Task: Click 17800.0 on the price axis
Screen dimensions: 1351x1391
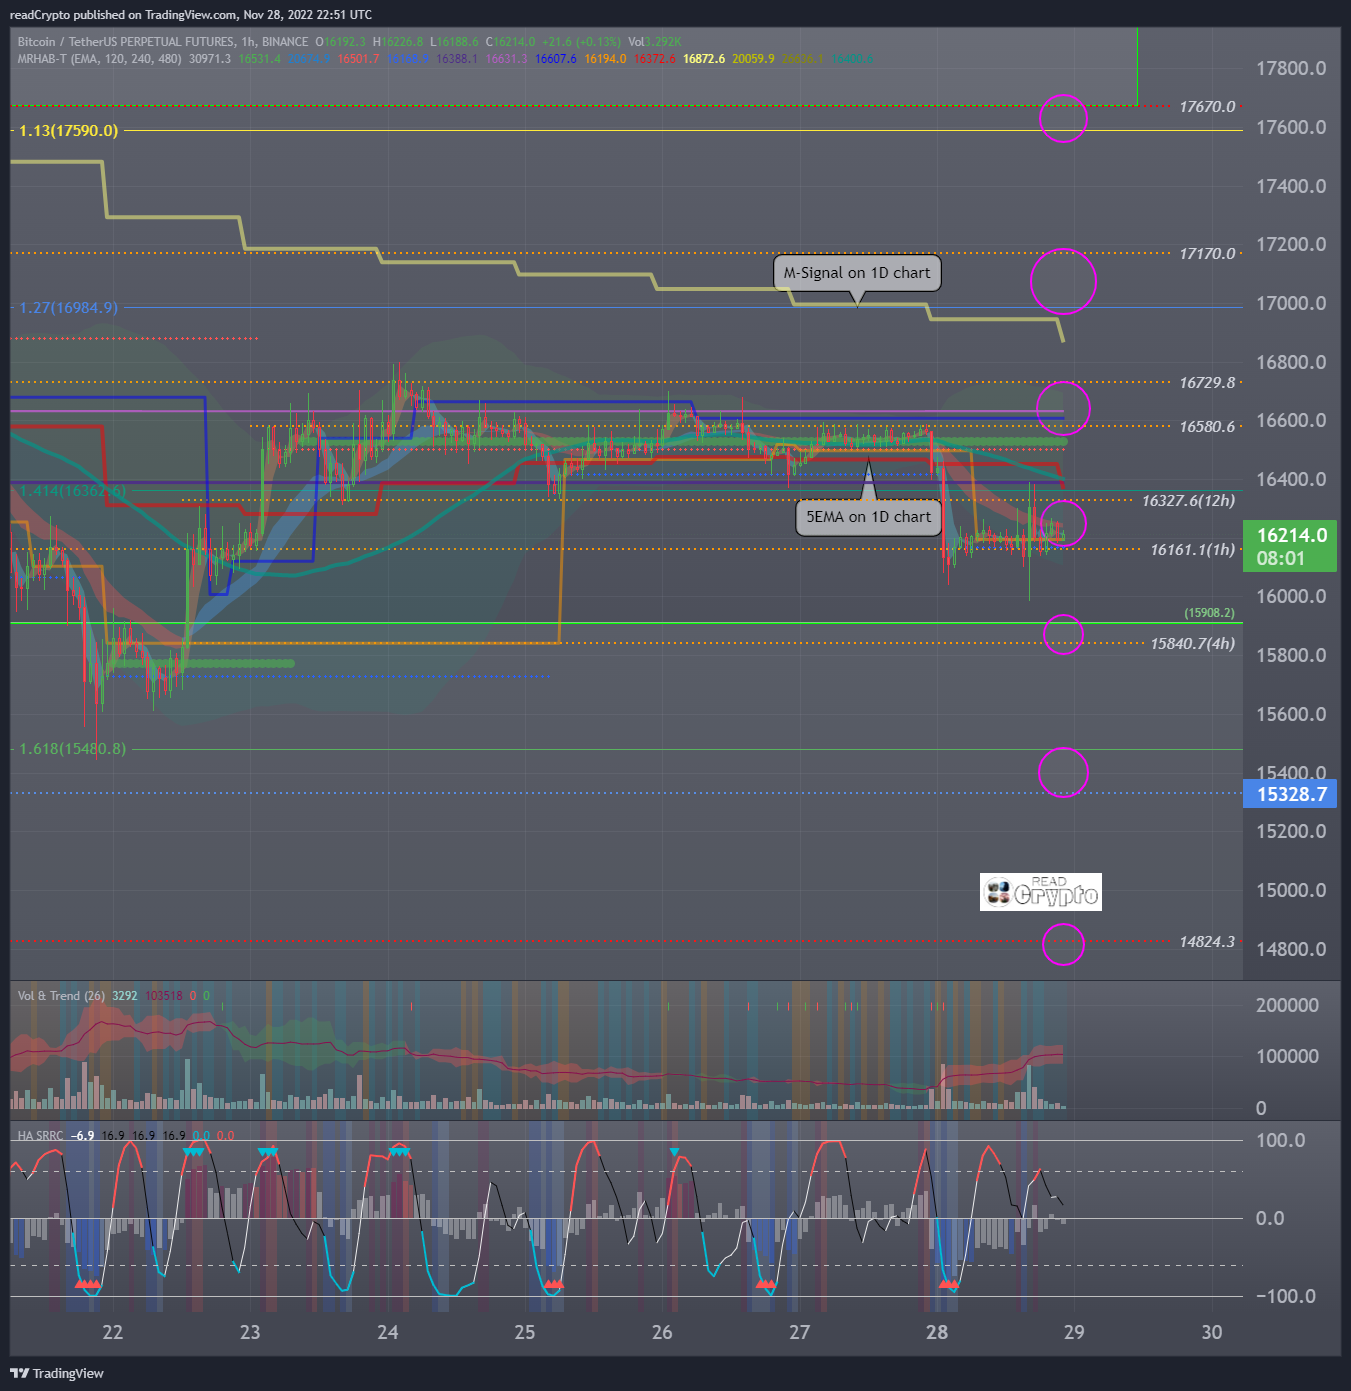Action: [1291, 69]
